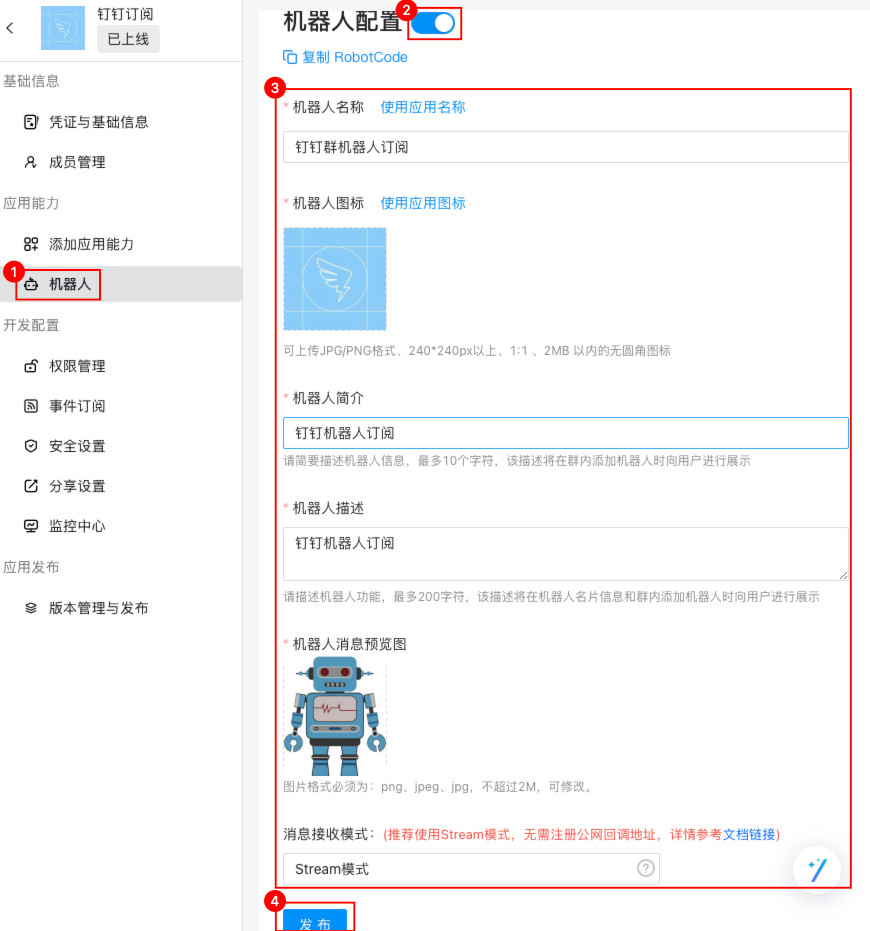Open 分享设置 menu item
870x931 pixels.
point(121,486)
